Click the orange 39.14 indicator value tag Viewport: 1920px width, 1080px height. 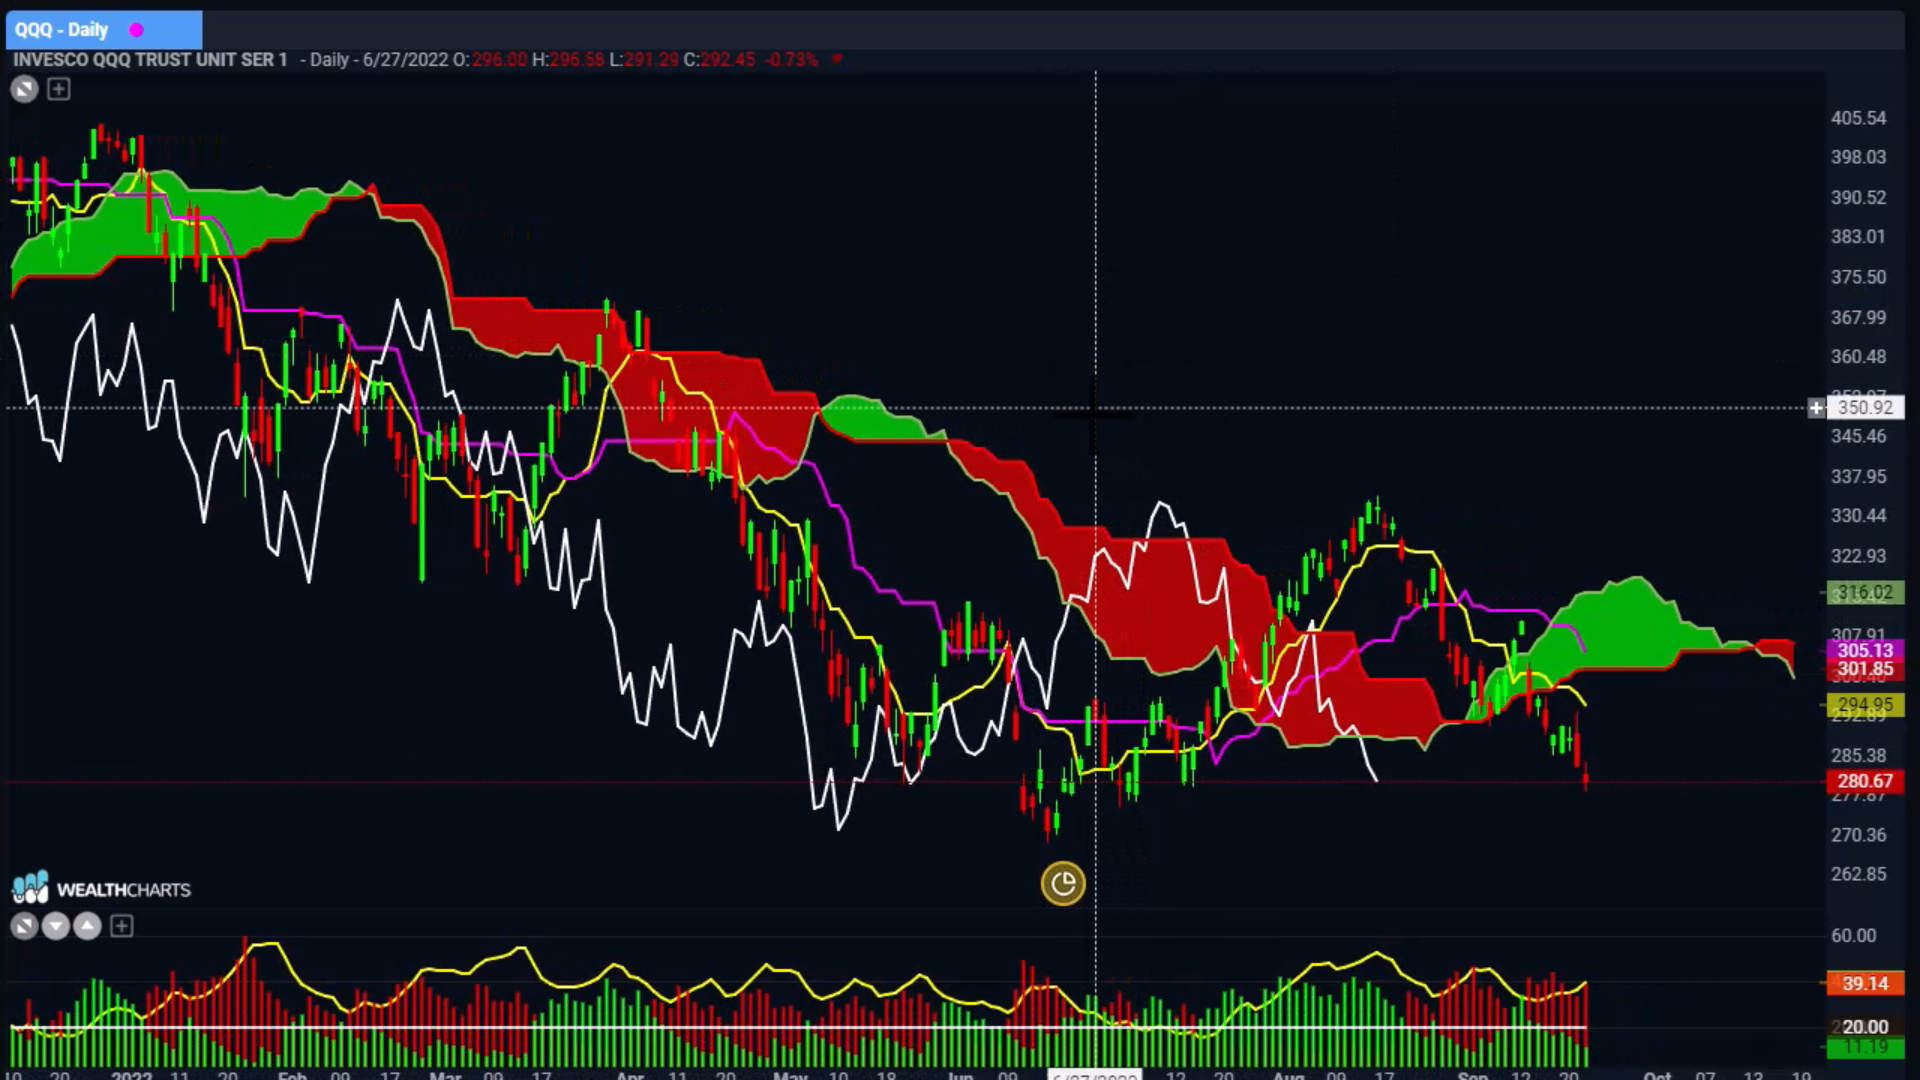(x=1866, y=984)
